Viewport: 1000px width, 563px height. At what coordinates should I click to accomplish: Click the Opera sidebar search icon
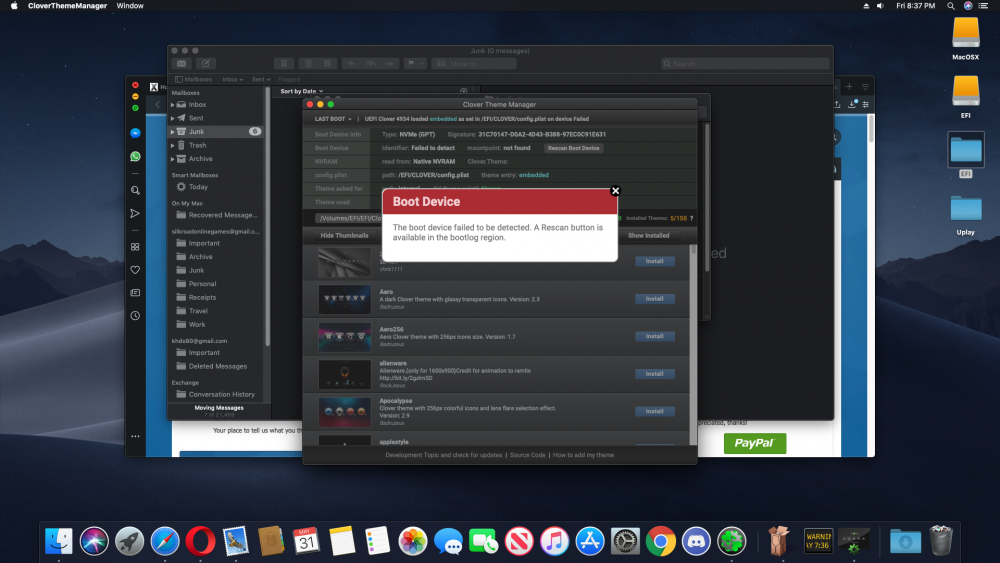pyautogui.click(x=135, y=190)
